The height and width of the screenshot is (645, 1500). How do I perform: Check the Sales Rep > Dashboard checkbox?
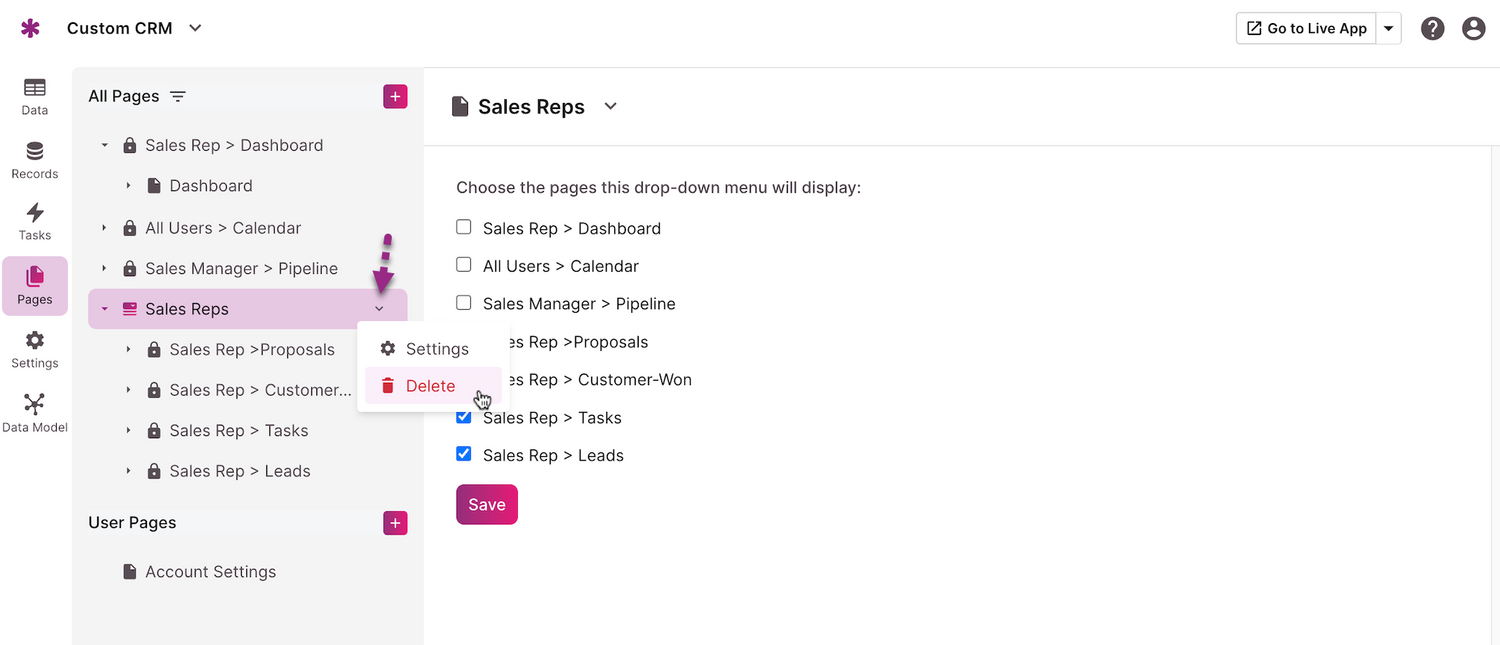point(464,228)
